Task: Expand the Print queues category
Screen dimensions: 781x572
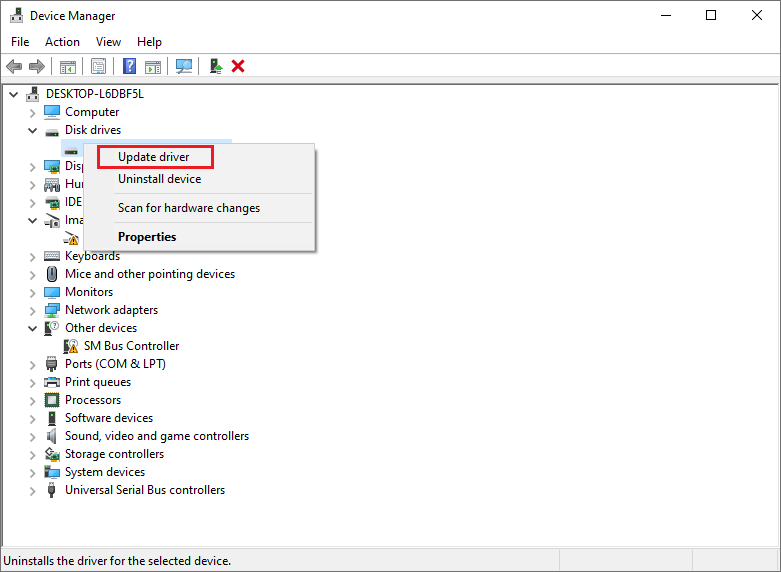Action: (32, 383)
